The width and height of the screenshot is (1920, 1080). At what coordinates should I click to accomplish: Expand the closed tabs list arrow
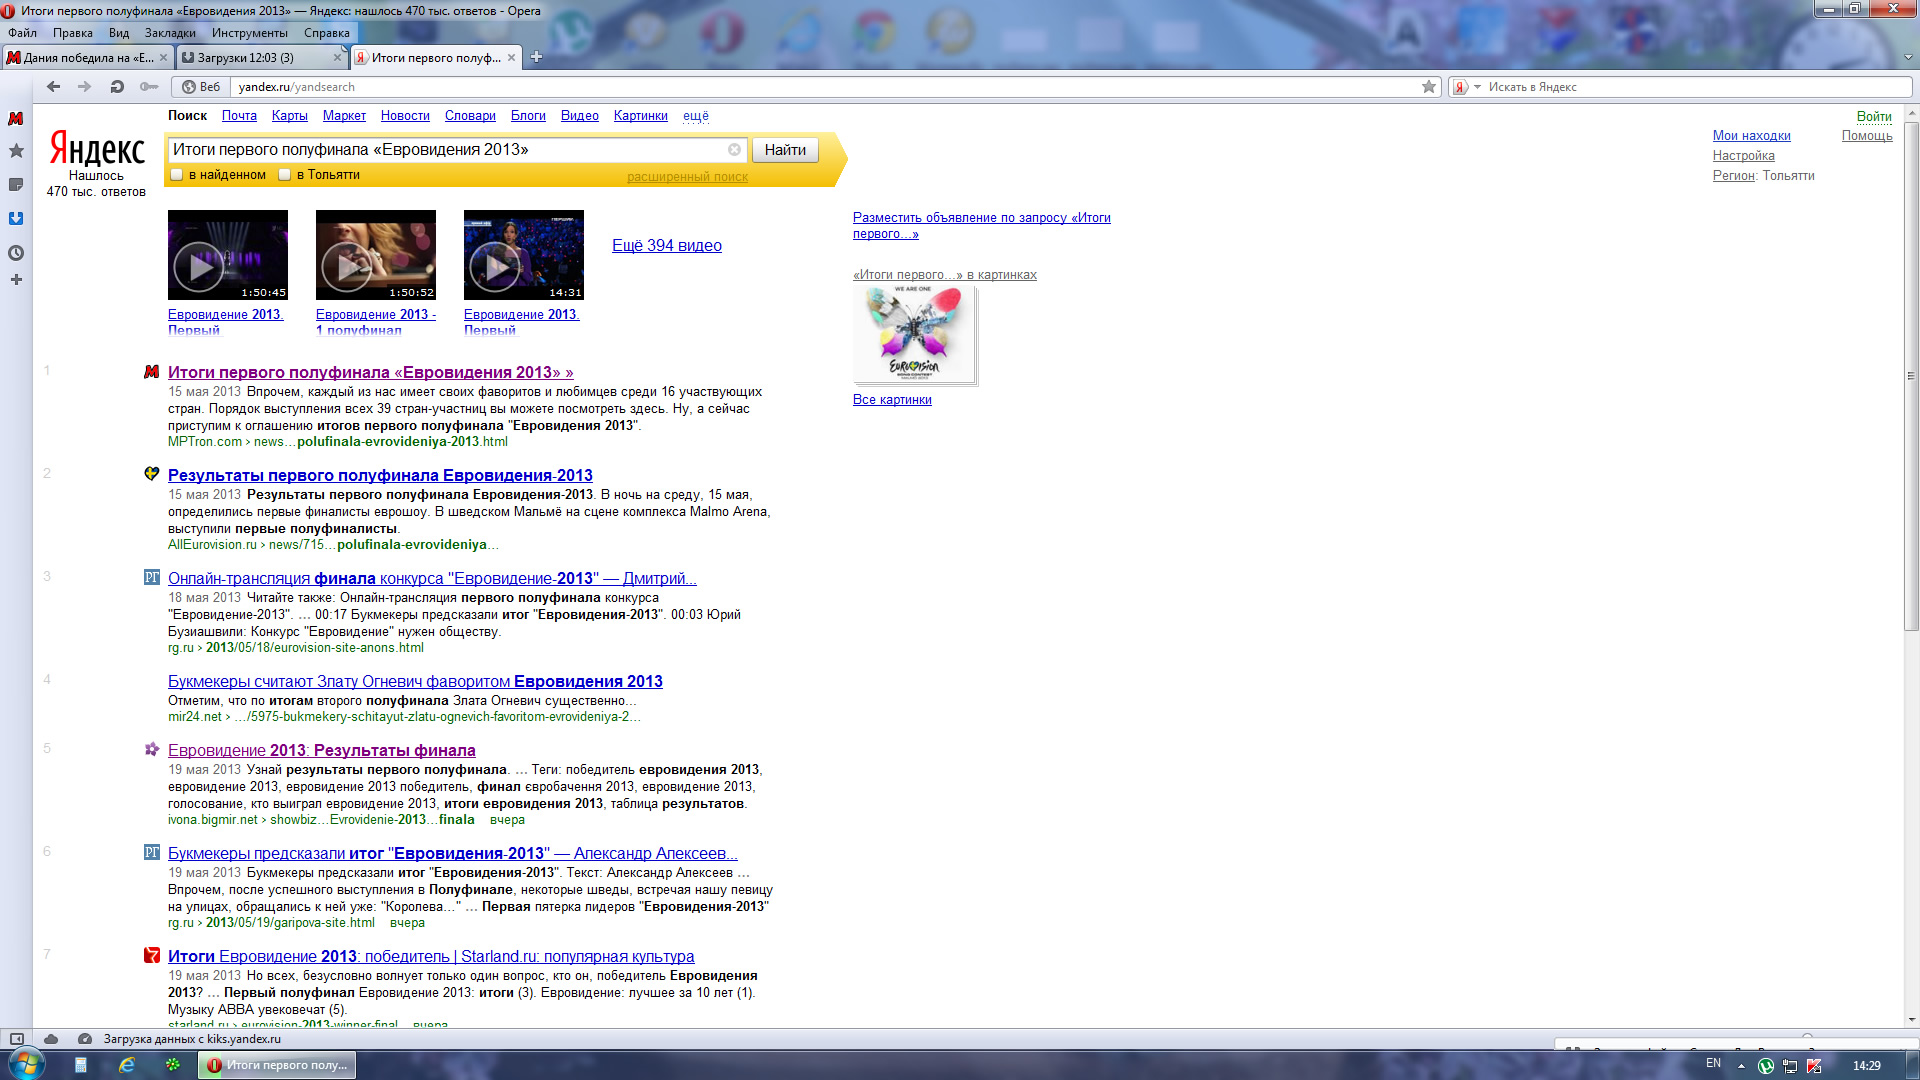(1908, 58)
